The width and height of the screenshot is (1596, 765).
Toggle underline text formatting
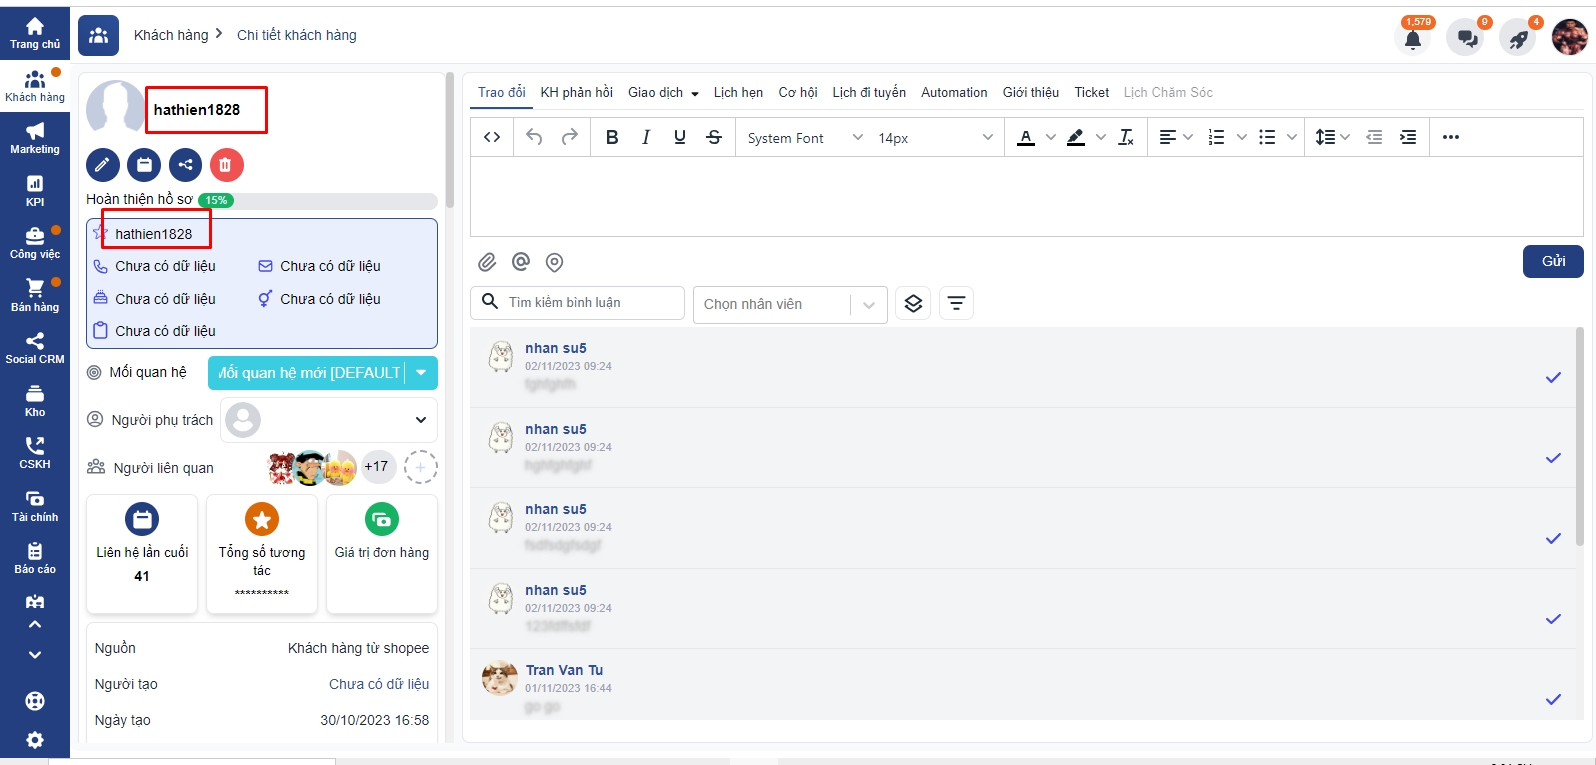(x=680, y=138)
